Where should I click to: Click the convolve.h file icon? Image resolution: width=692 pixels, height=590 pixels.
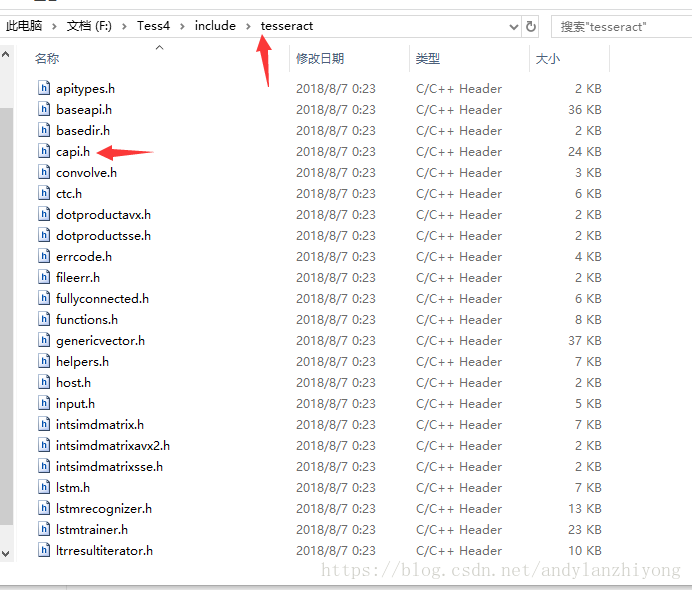click(x=44, y=172)
